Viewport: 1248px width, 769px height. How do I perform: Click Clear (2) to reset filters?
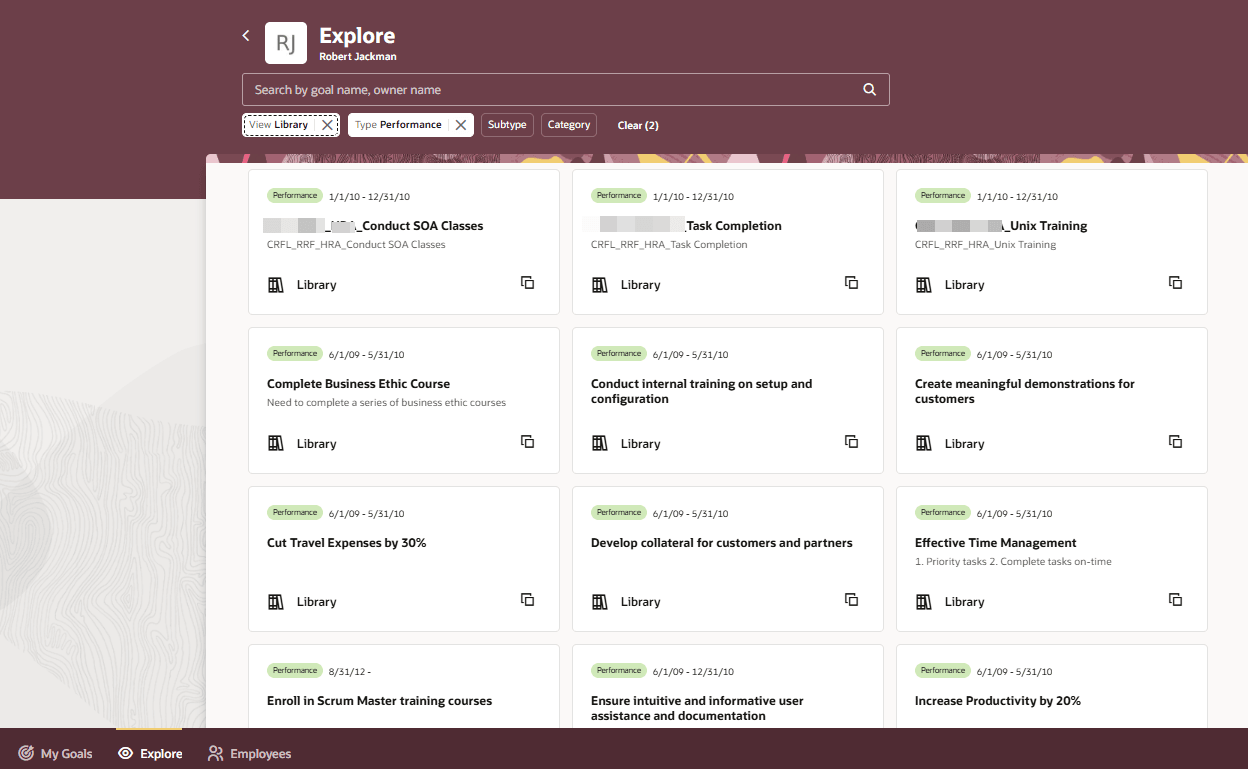pos(637,125)
